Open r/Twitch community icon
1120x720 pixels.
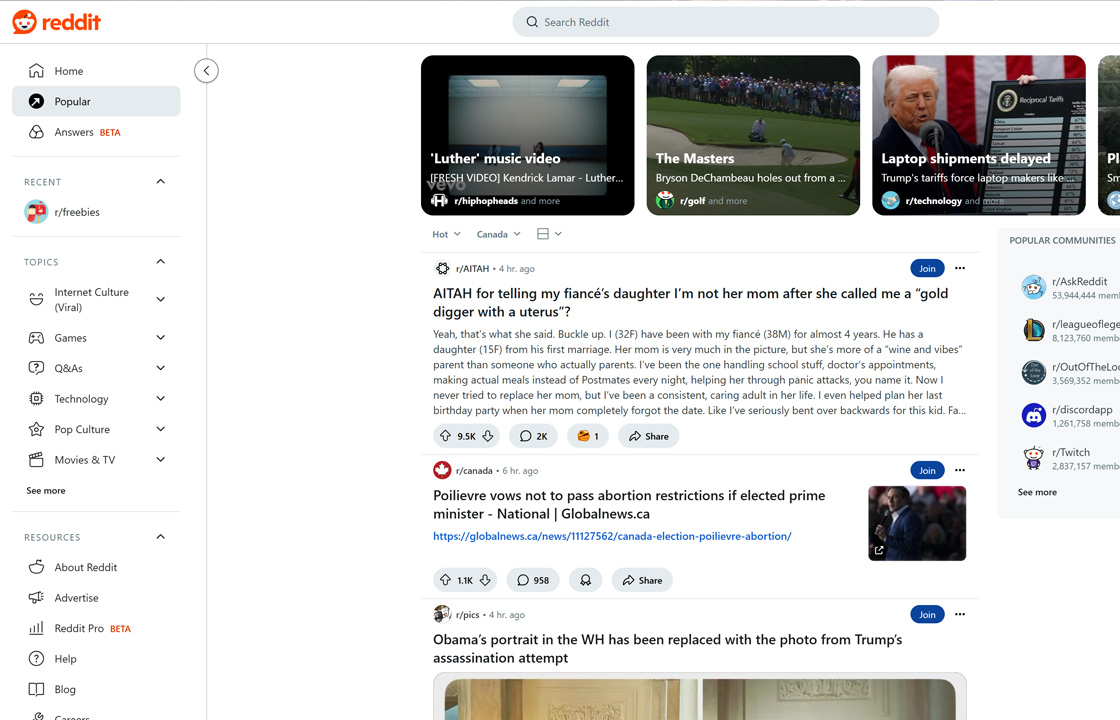coord(1034,458)
